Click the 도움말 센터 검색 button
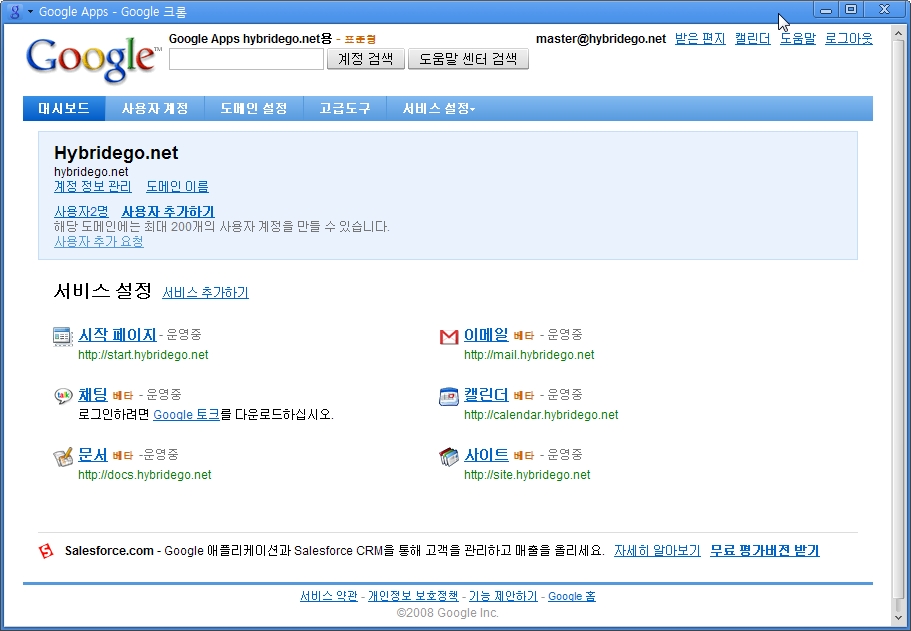This screenshot has width=911, height=631. [468, 59]
